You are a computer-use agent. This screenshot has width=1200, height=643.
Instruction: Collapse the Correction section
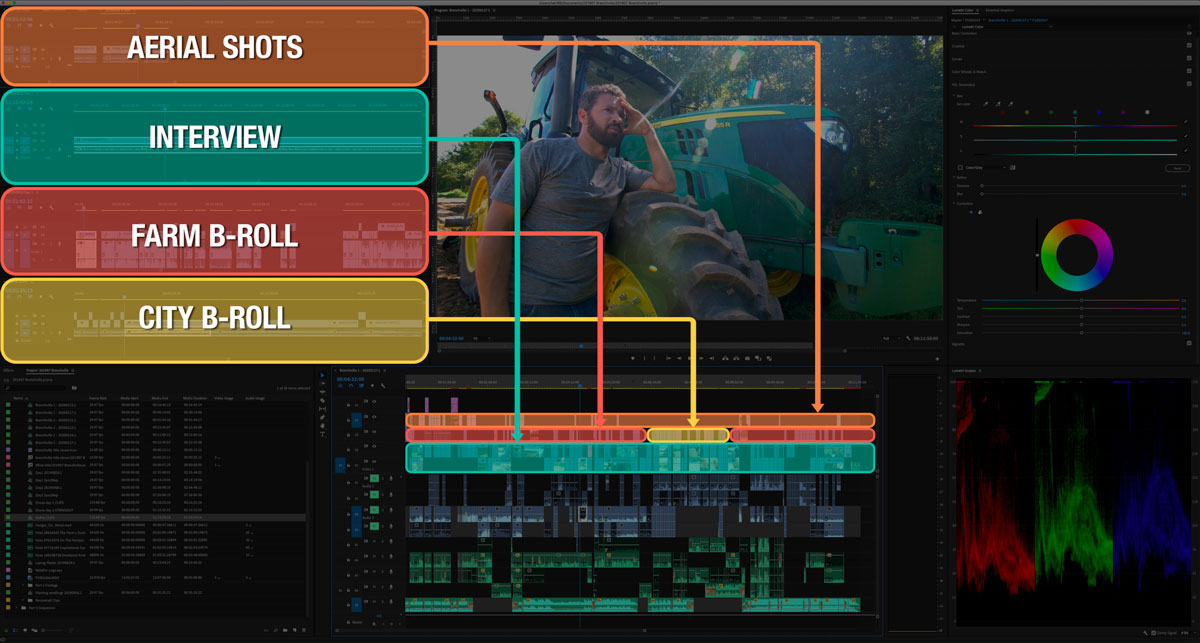(x=954, y=203)
